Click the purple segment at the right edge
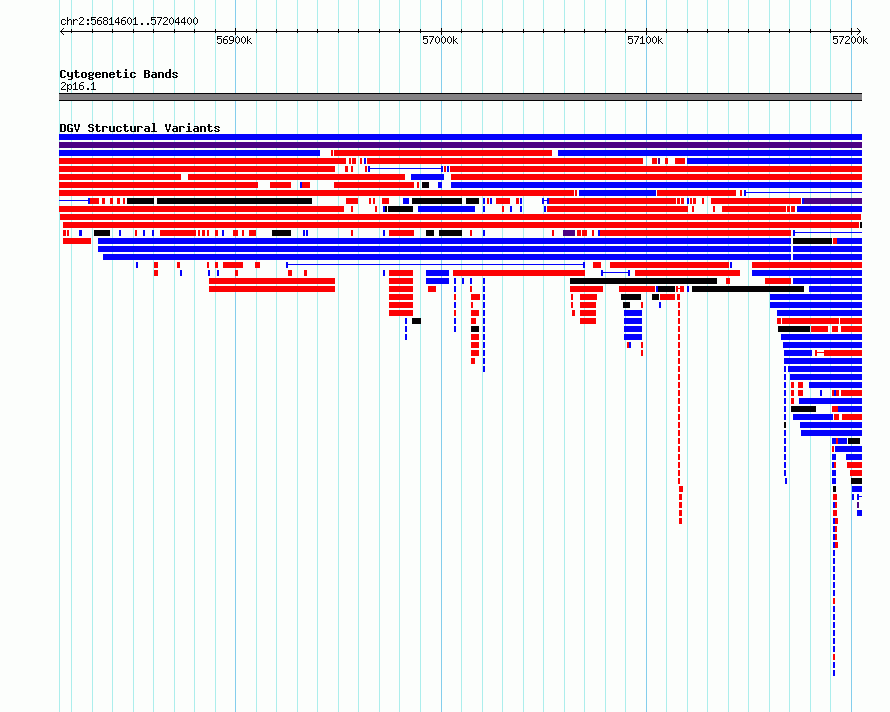890x712 pixels. pos(832,201)
